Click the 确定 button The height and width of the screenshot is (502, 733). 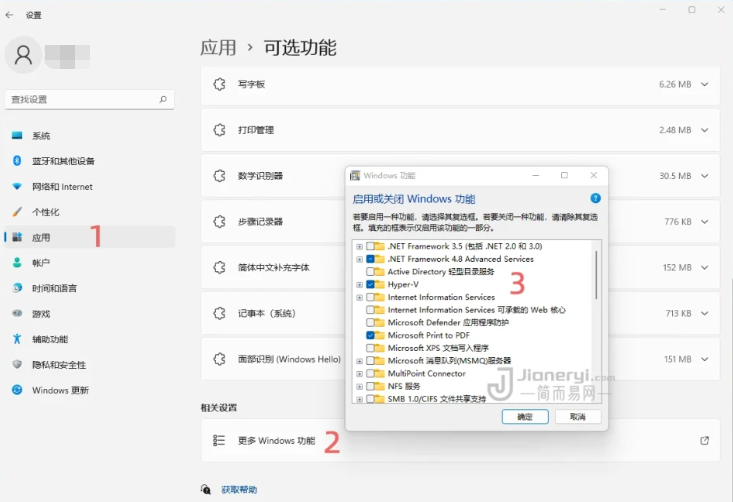click(525, 416)
